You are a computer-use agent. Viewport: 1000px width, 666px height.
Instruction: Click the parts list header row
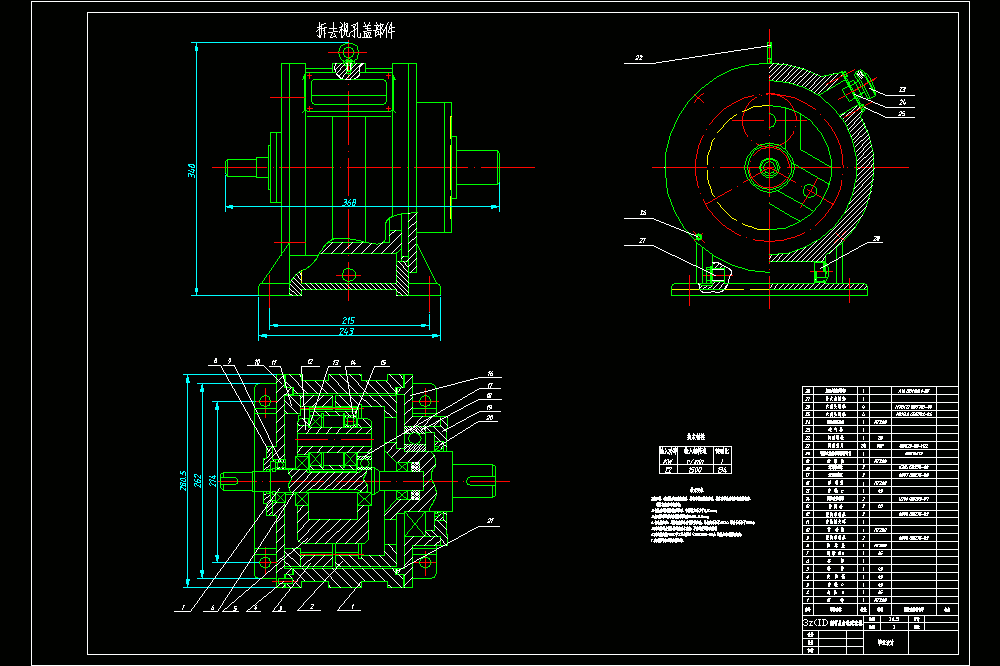coord(880,610)
